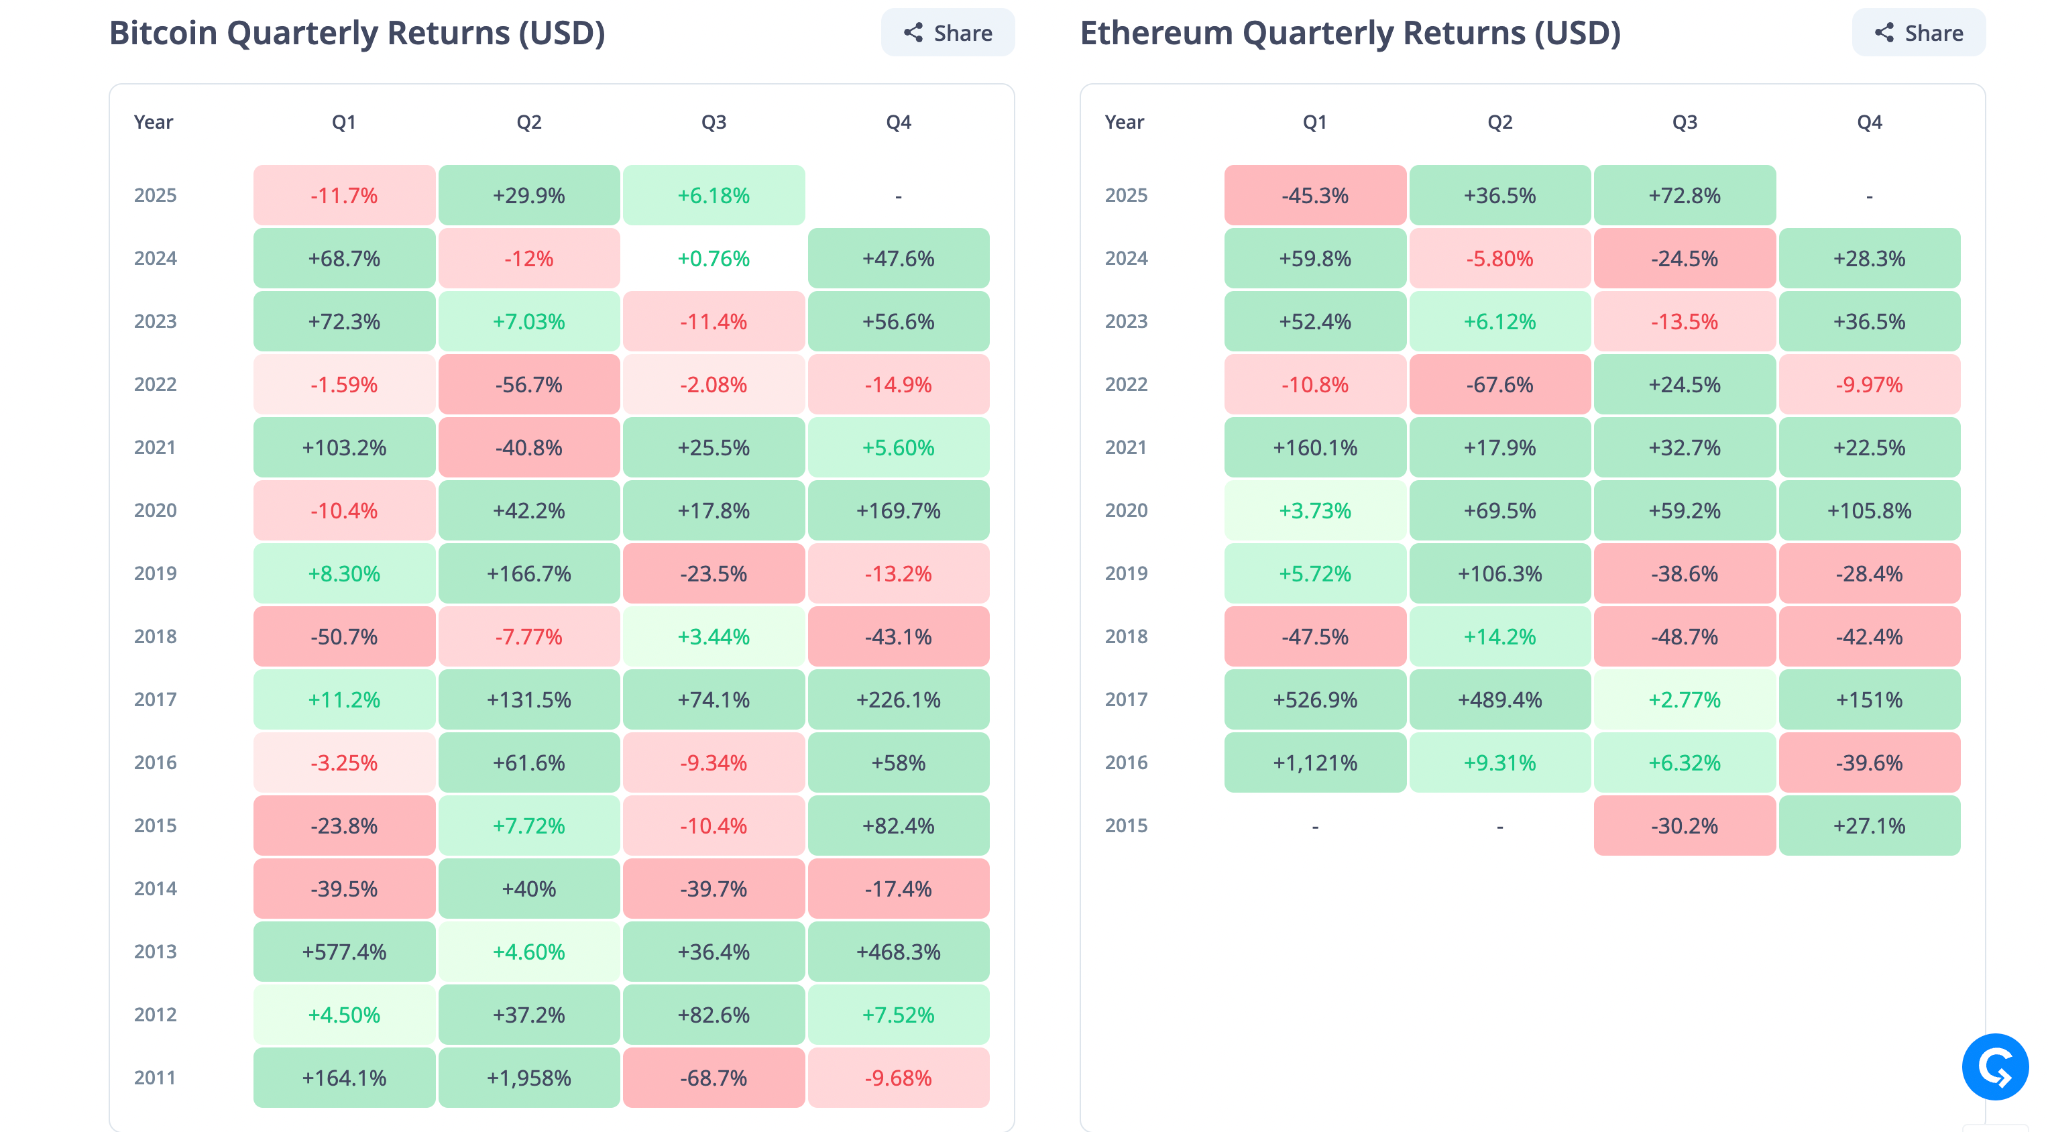Select Bitcoin 2023 Q2 cell +7.03%
Viewport: 2048px width, 1132px height.
[x=529, y=321]
